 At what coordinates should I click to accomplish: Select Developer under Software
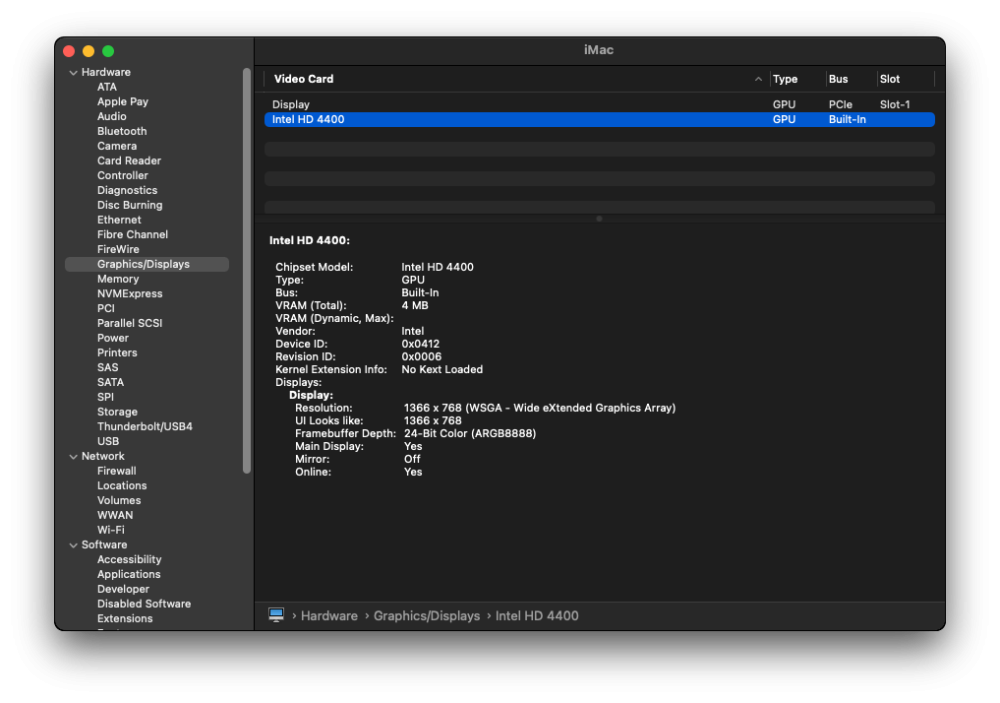pyautogui.click(x=123, y=589)
